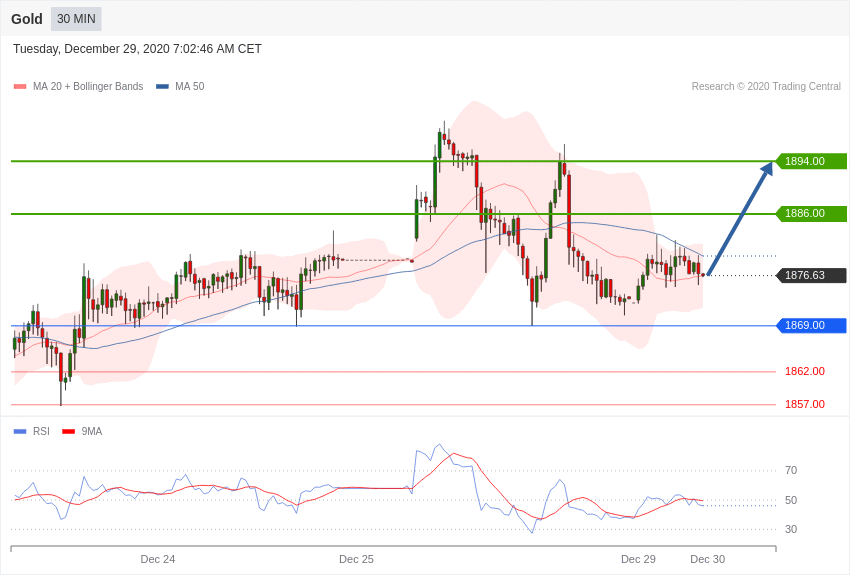The image size is (850, 576).
Task: Click the blue MA 50 legend swatch
Action: click(x=162, y=86)
